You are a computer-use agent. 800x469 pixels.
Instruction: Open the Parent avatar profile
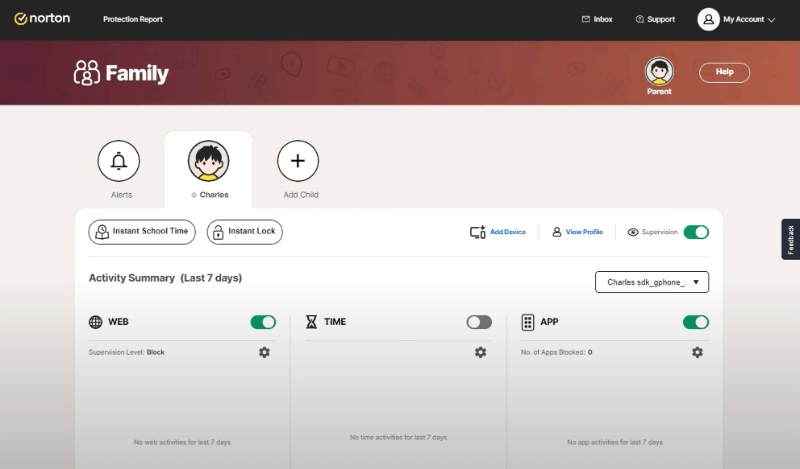pos(659,71)
